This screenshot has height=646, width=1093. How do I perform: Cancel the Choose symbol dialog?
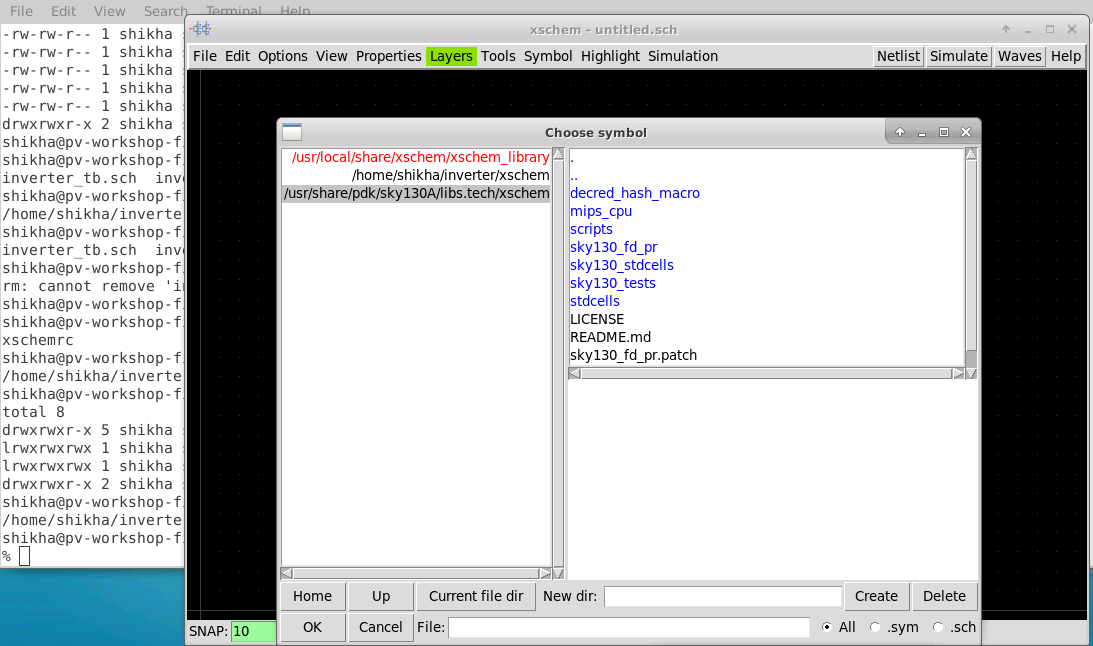point(380,627)
